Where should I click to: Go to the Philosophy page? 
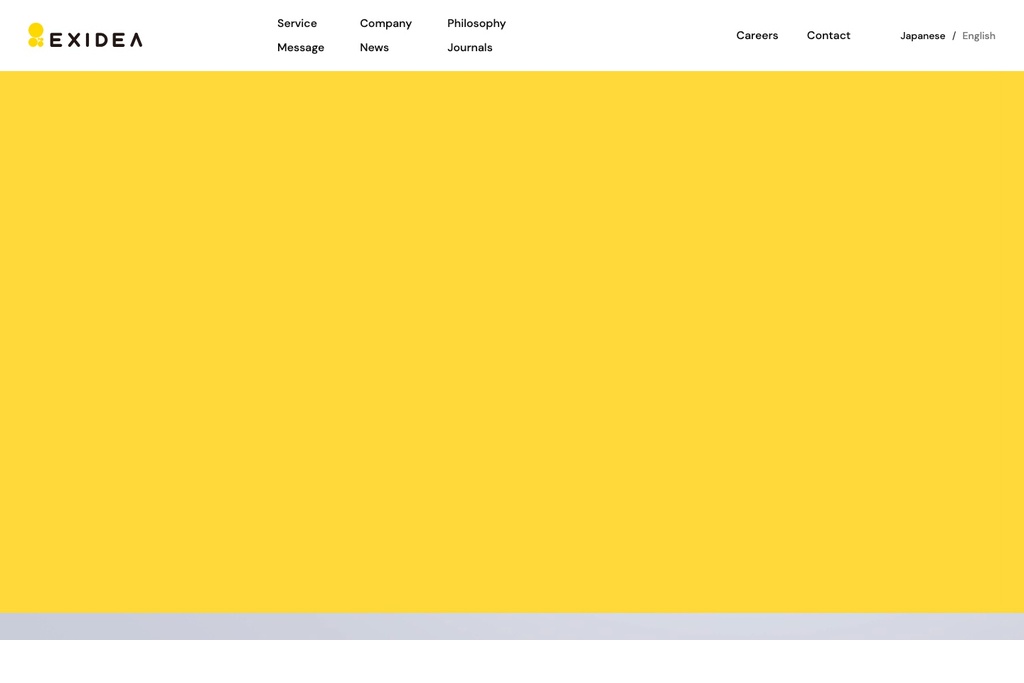pos(476,23)
